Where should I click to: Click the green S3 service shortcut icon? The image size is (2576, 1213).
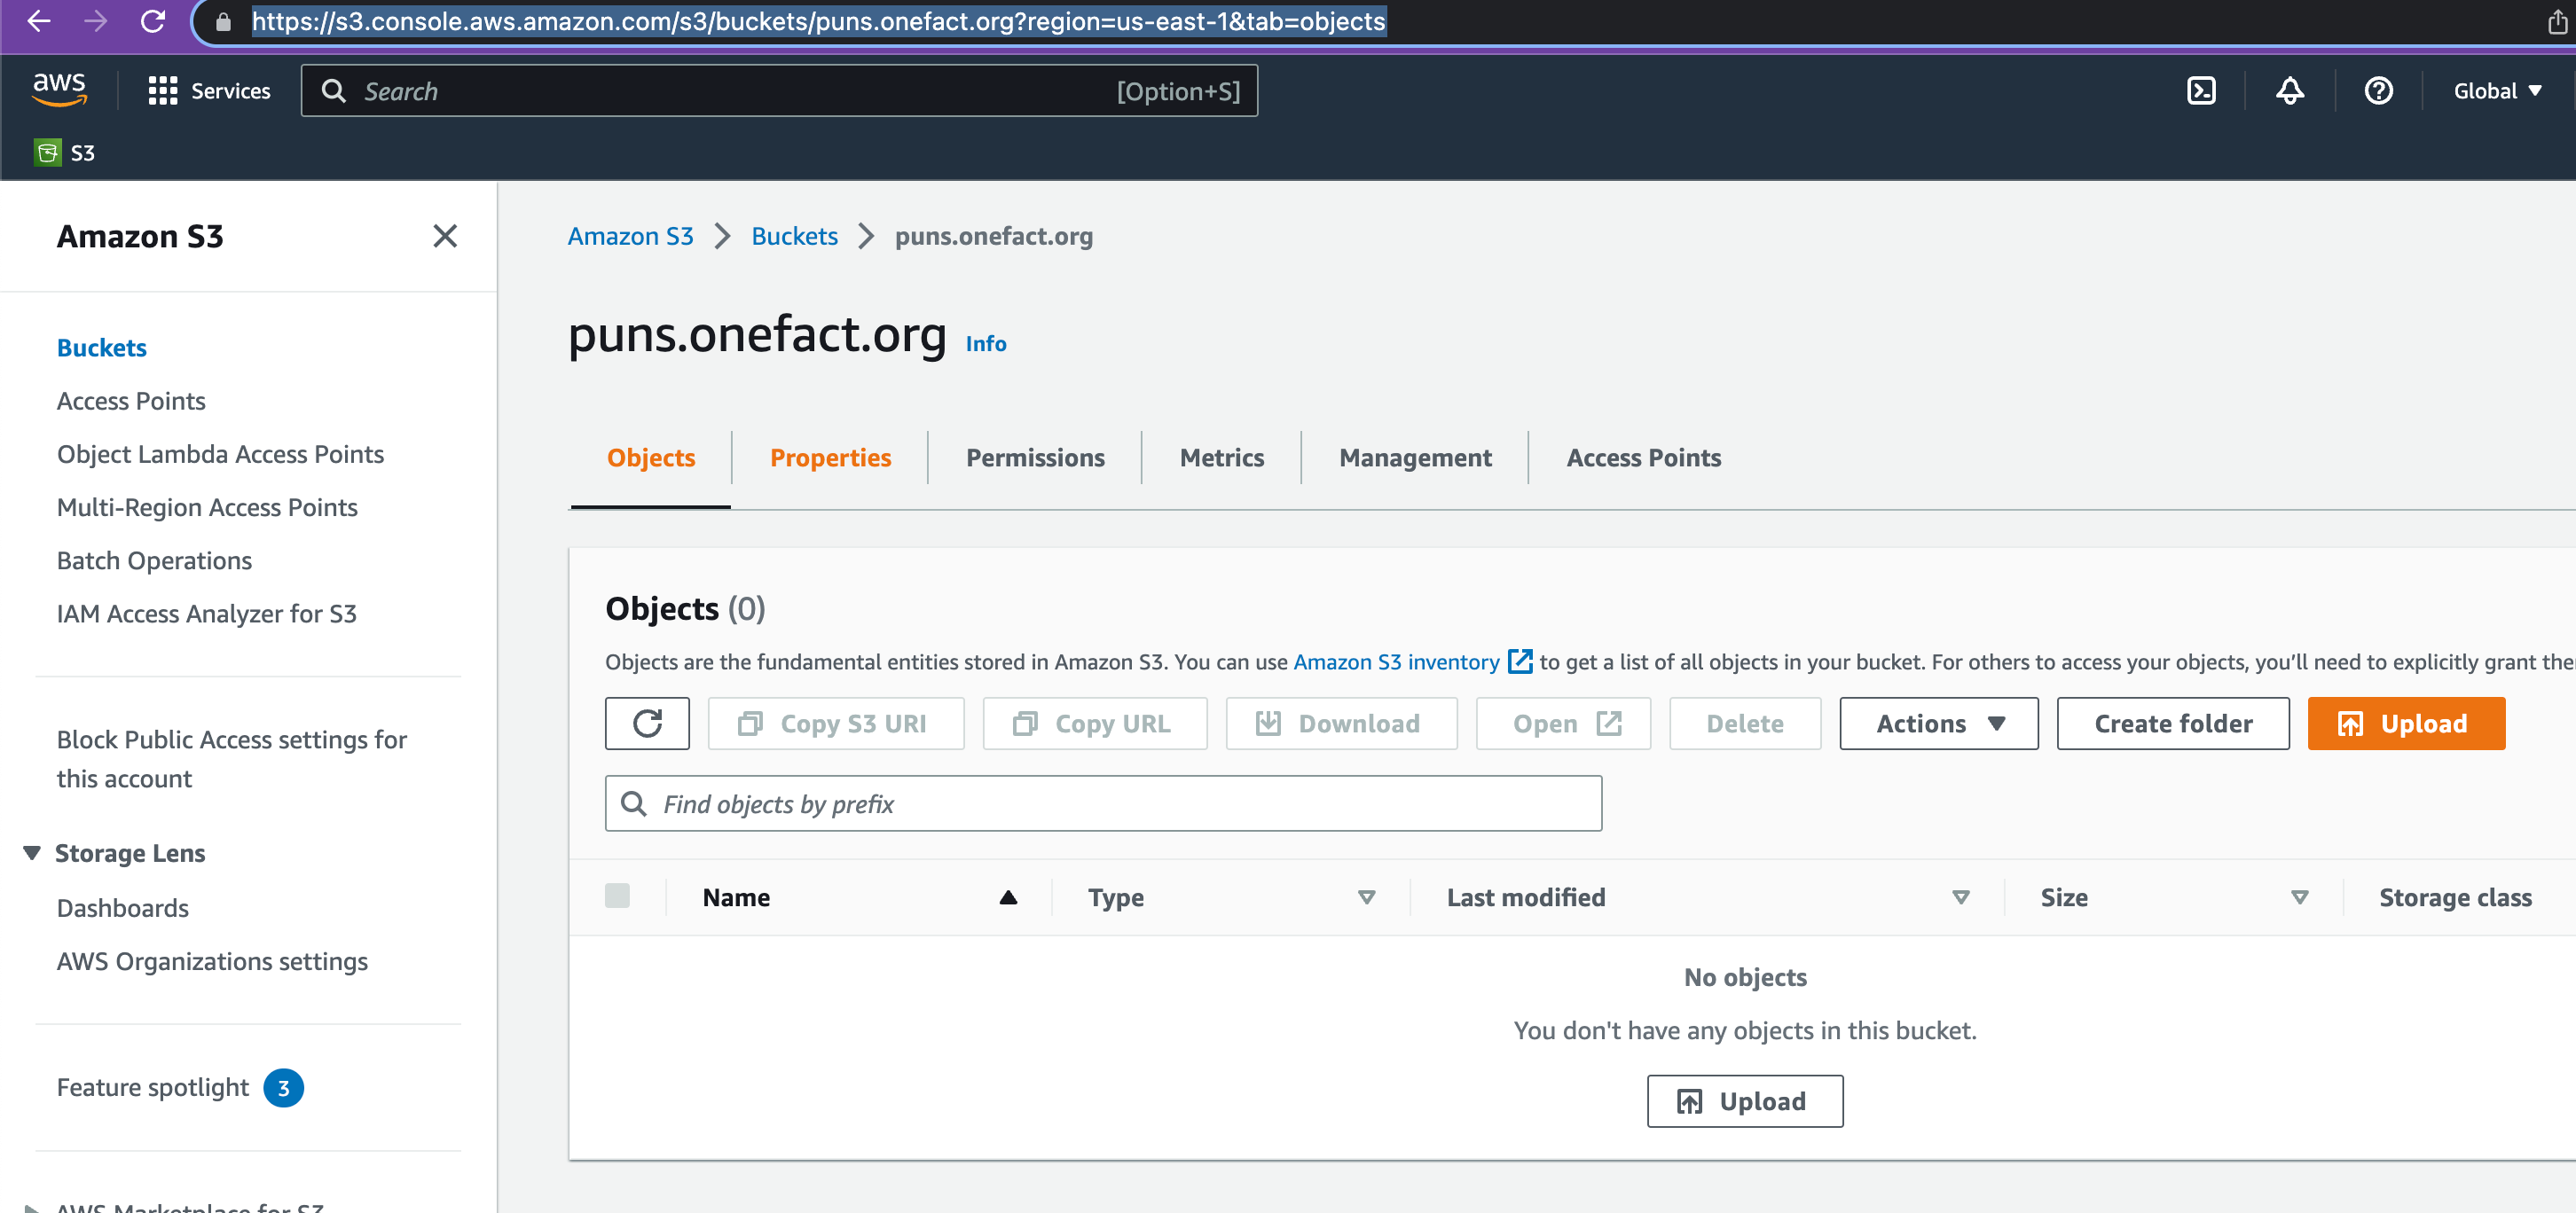47,153
